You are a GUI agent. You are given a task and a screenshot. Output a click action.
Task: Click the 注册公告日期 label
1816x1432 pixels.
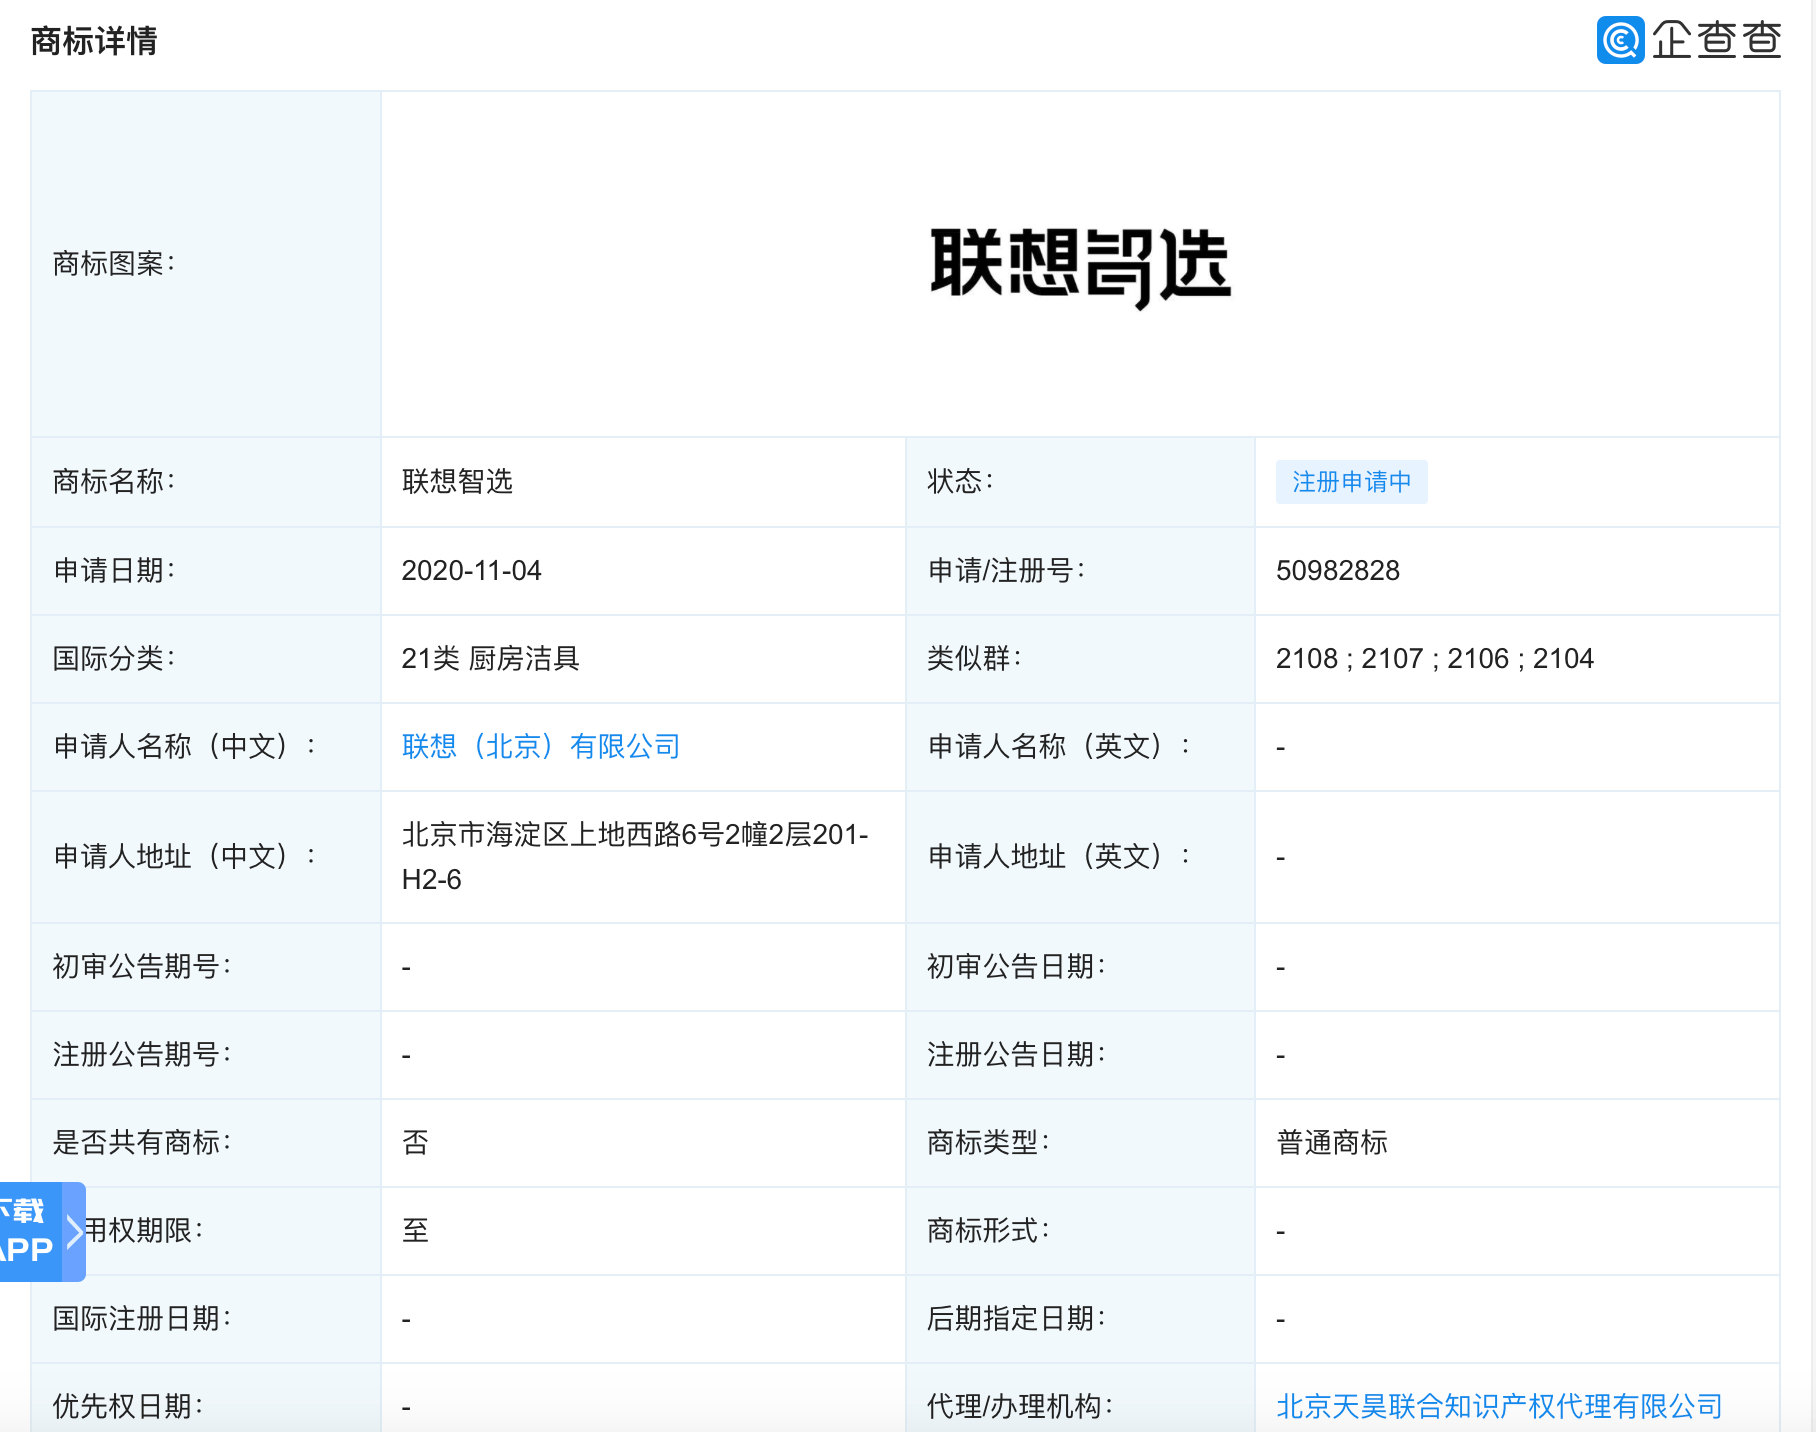pyautogui.click(x=1016, y=1054)
